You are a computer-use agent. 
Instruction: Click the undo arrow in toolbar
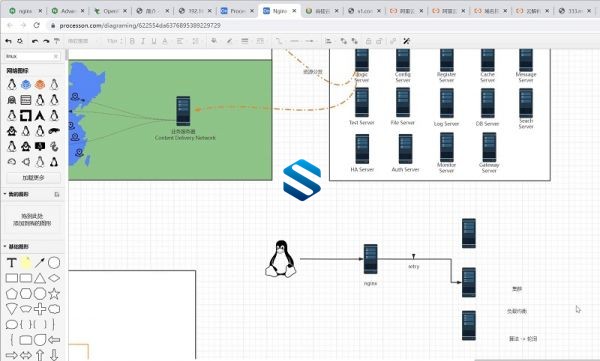click(x=35, y=41)
